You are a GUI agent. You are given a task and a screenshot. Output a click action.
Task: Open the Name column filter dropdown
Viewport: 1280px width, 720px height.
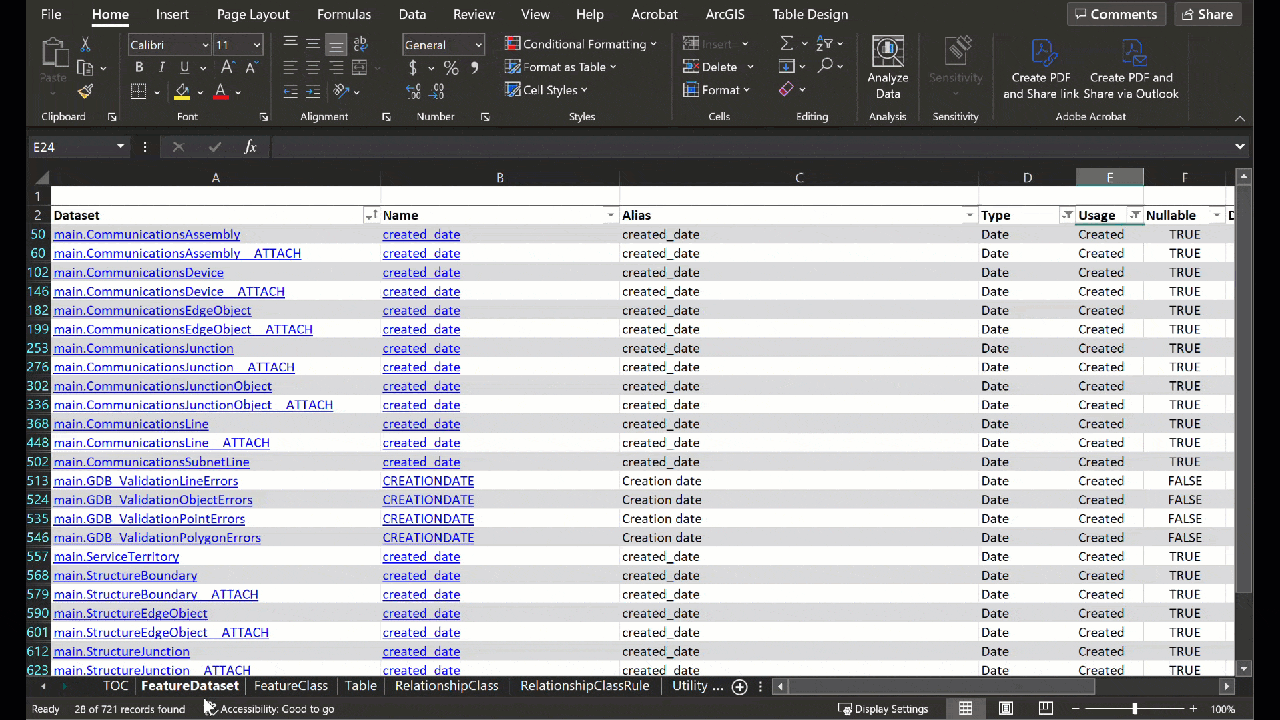[610, 216]
